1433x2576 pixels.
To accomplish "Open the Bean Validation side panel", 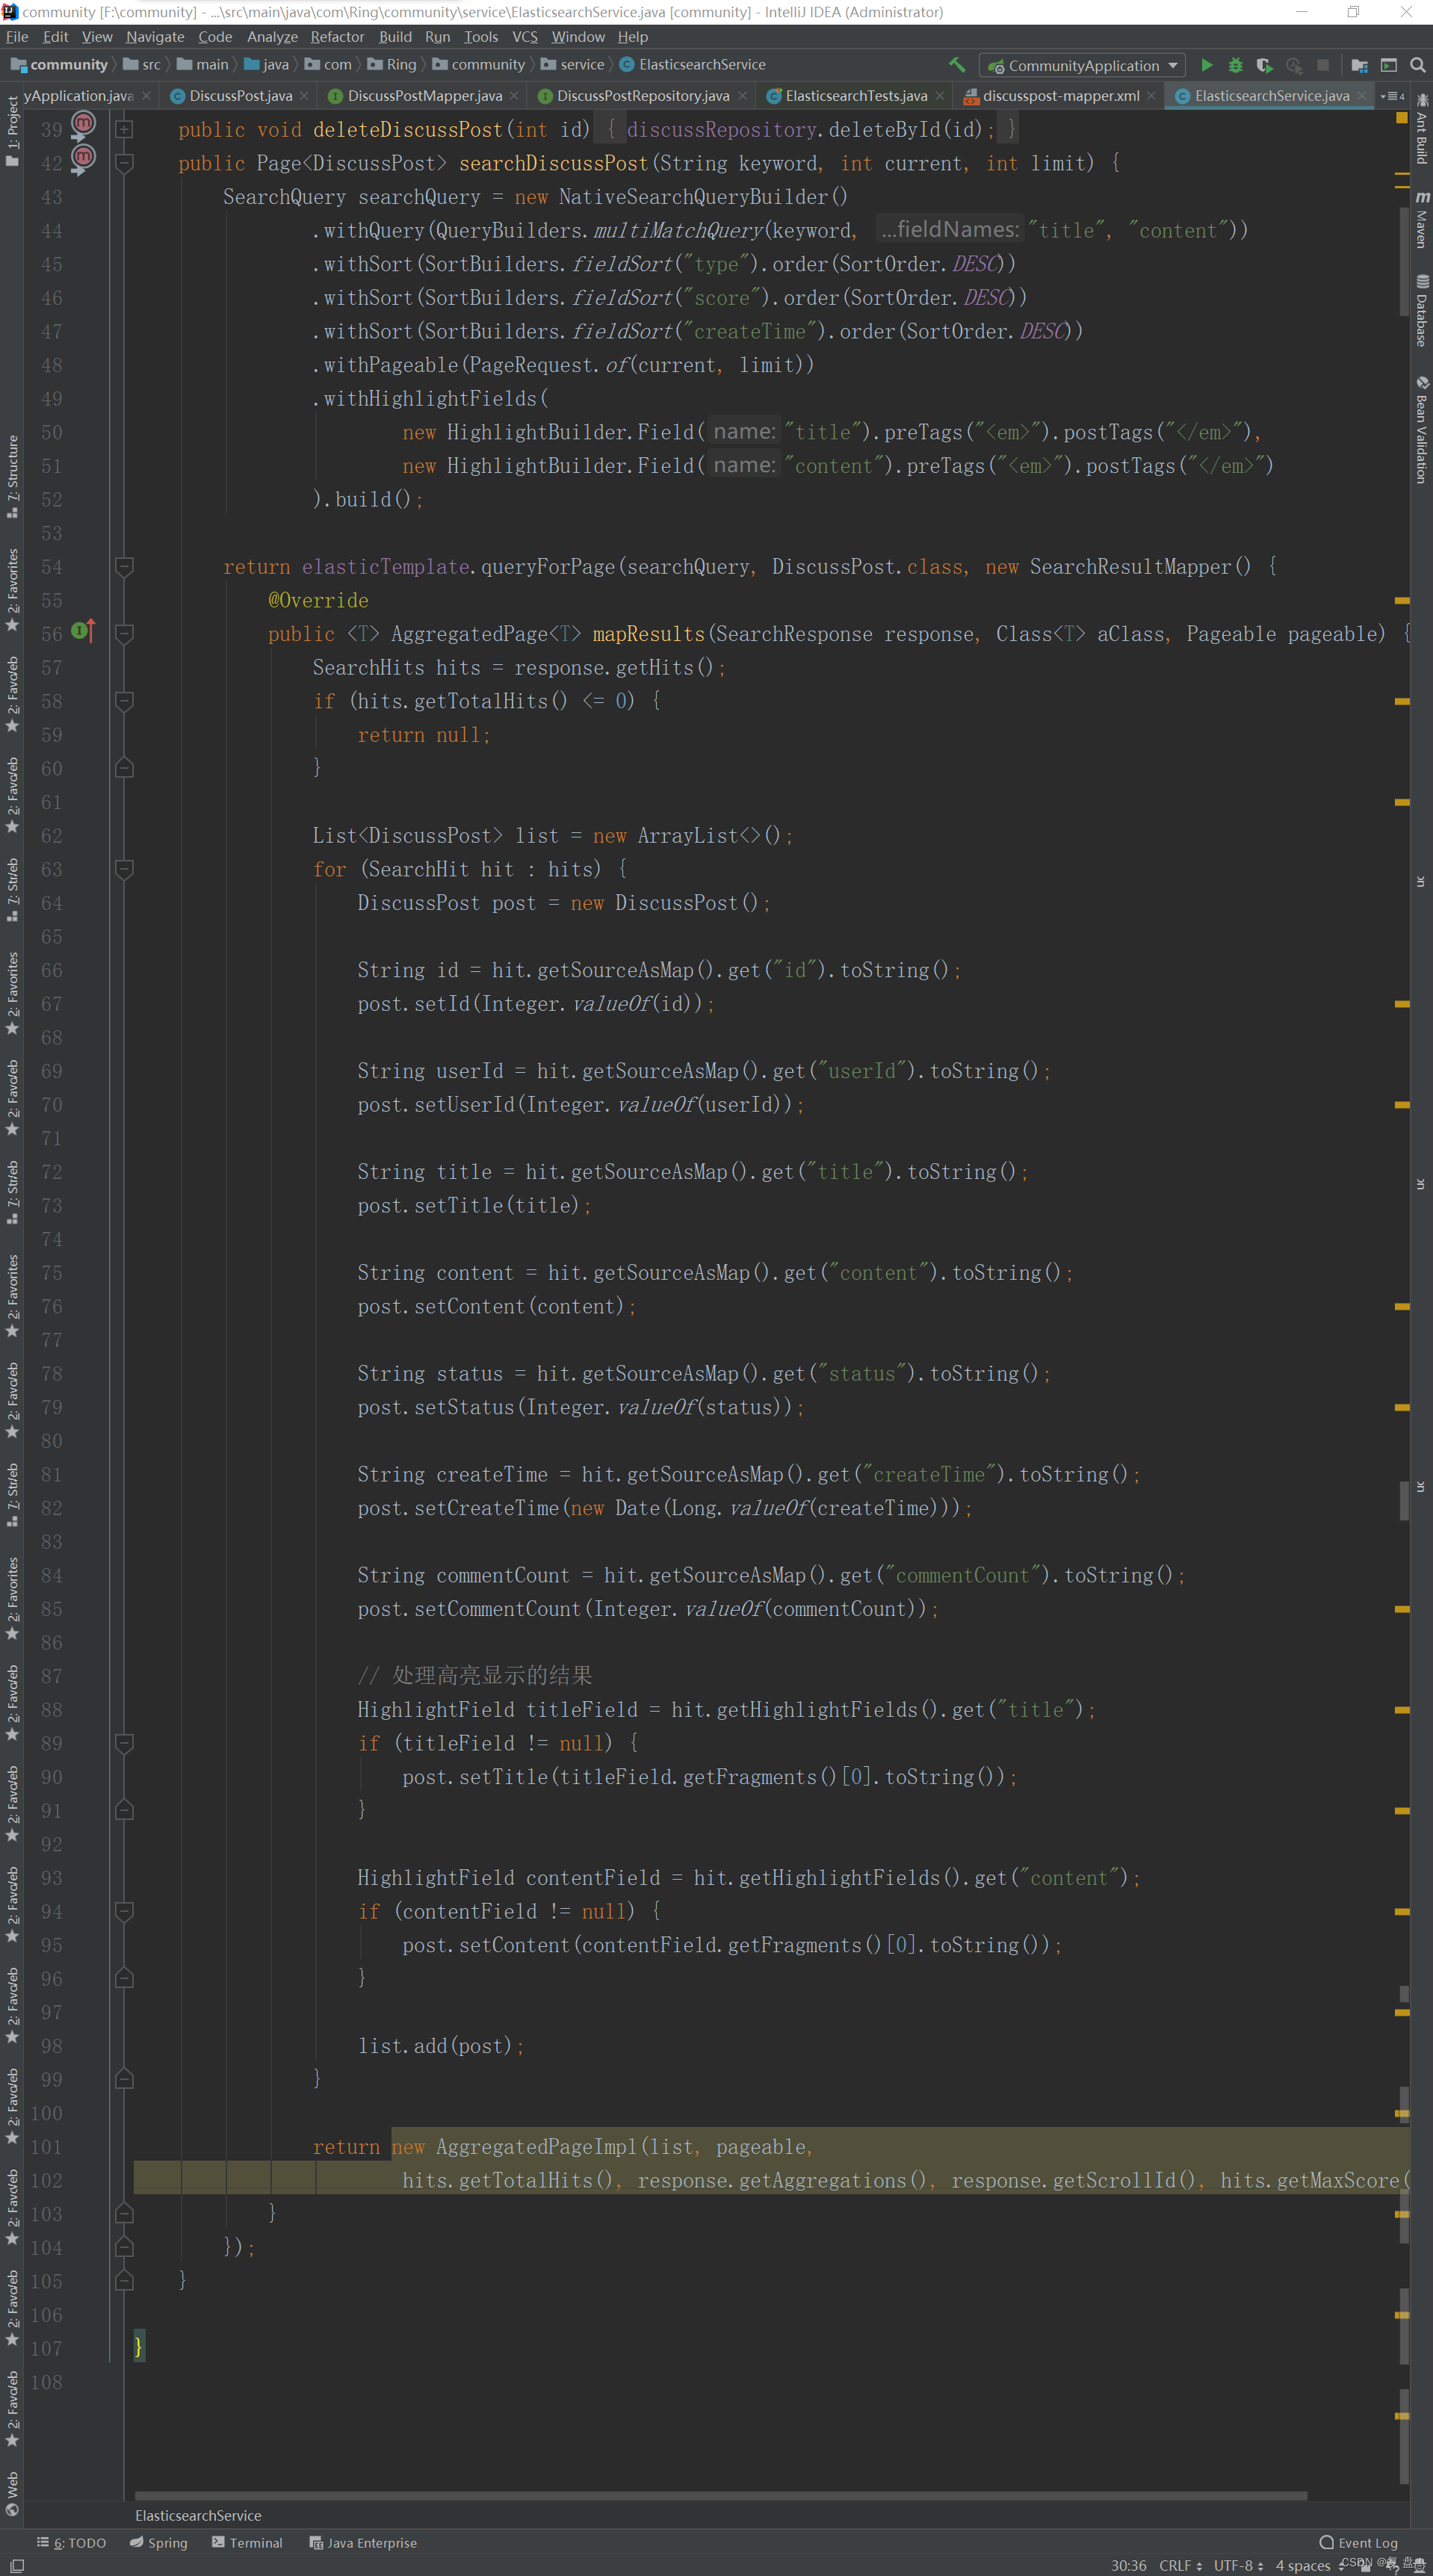I will 1421,430.
